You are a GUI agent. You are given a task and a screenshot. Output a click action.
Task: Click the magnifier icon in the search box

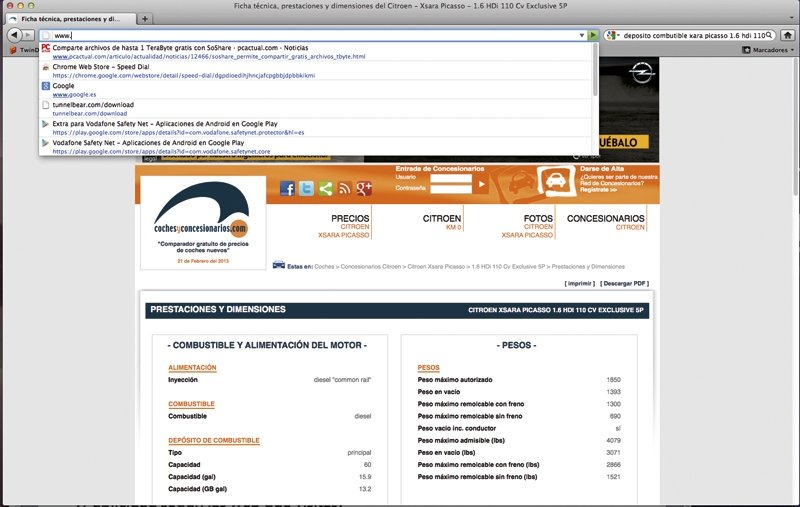pos(769,35)
